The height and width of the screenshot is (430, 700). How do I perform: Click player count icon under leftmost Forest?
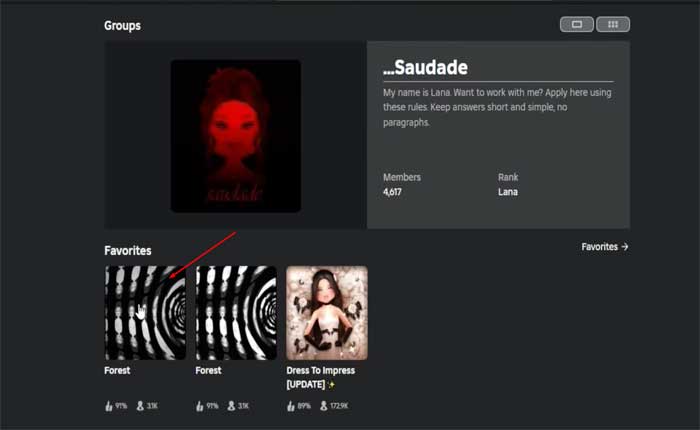coord(140,406)
